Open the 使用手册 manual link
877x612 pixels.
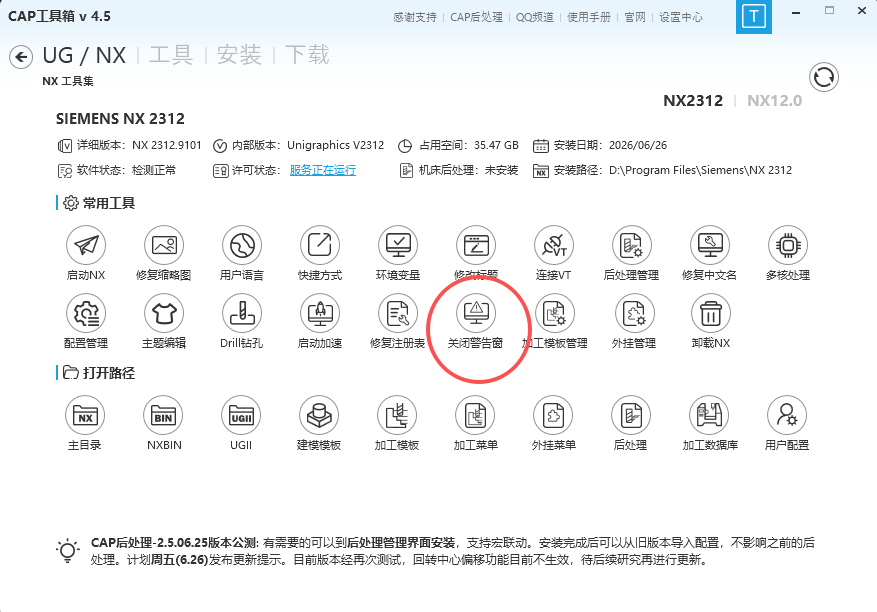tap(588, 17)
